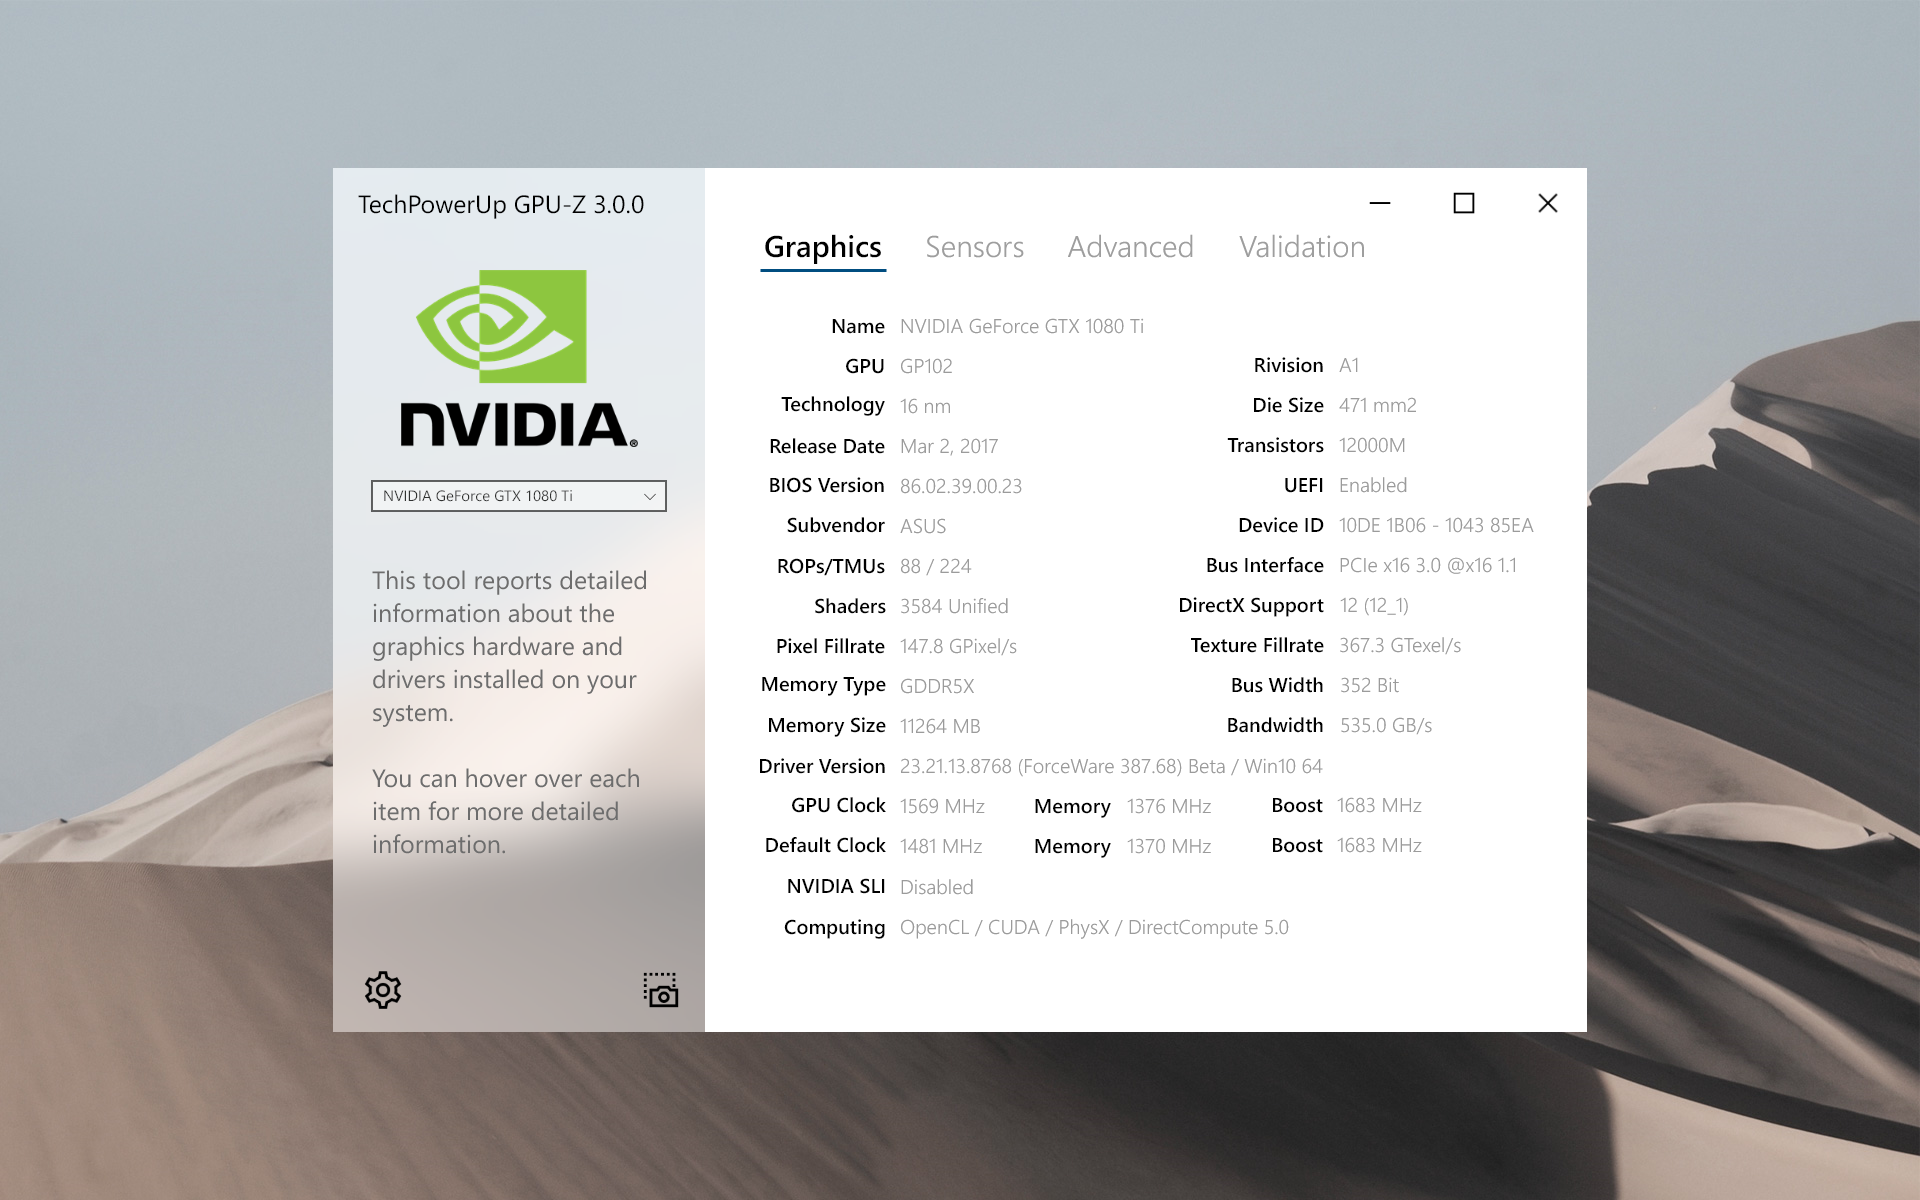Go to the Validation tab
This screenshot has width=1920, height=1200.
pos(1302,247)
